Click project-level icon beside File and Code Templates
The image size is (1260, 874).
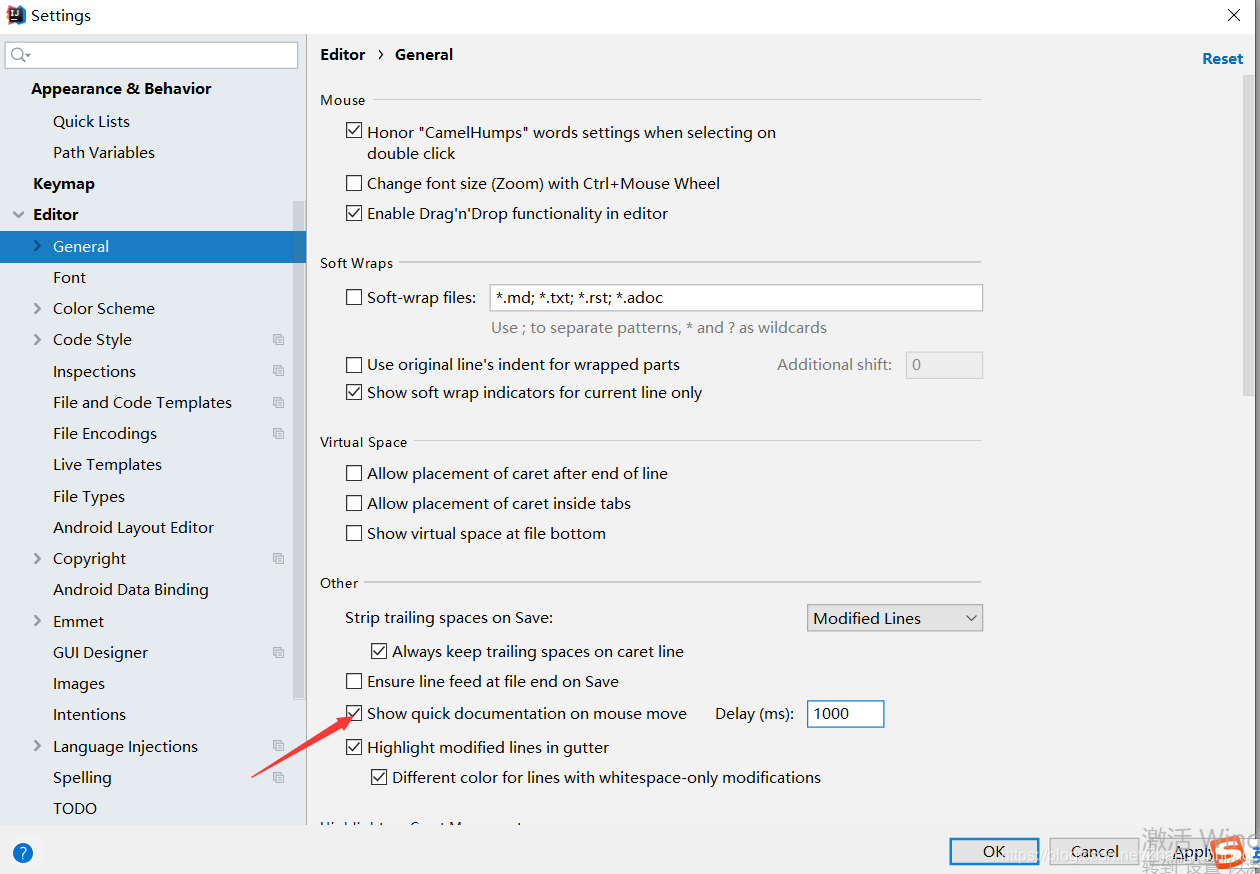(x=279, y=402)
